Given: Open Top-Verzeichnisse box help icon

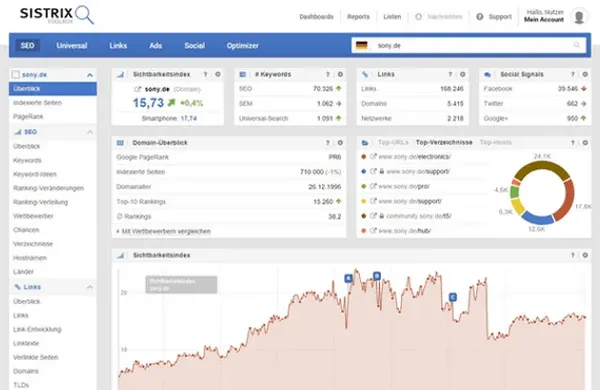Looking at the screenshot, I should [x=573, y=143].
